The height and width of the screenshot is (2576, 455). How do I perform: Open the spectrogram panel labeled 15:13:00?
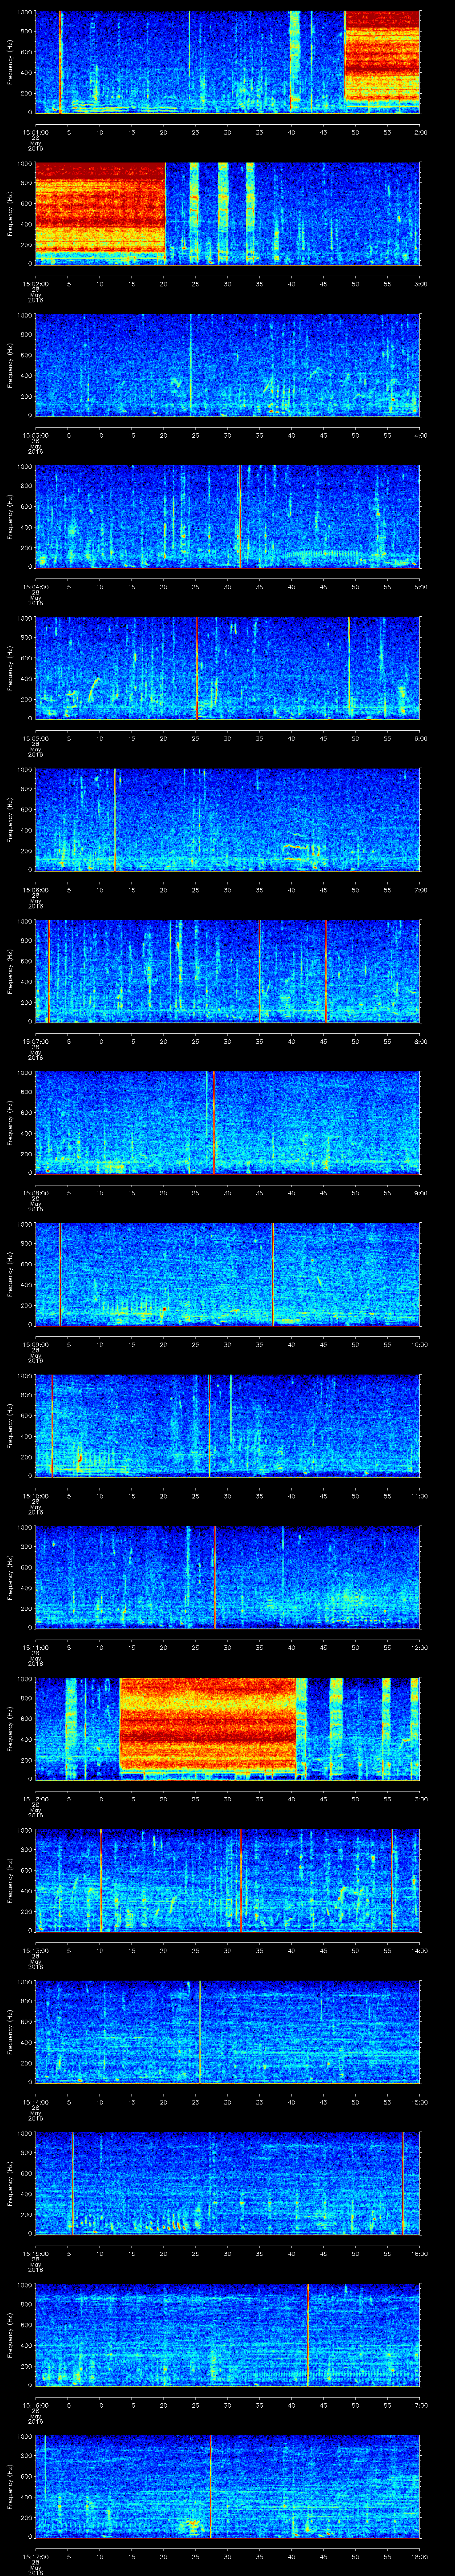(x=228, y=1880)
